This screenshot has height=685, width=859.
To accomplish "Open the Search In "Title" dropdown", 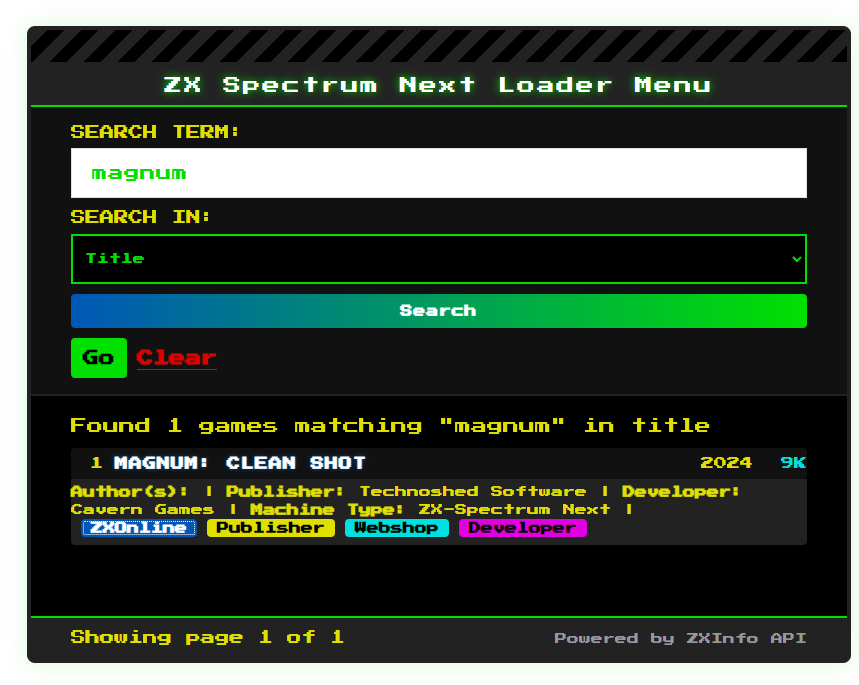I will [438, 259].
